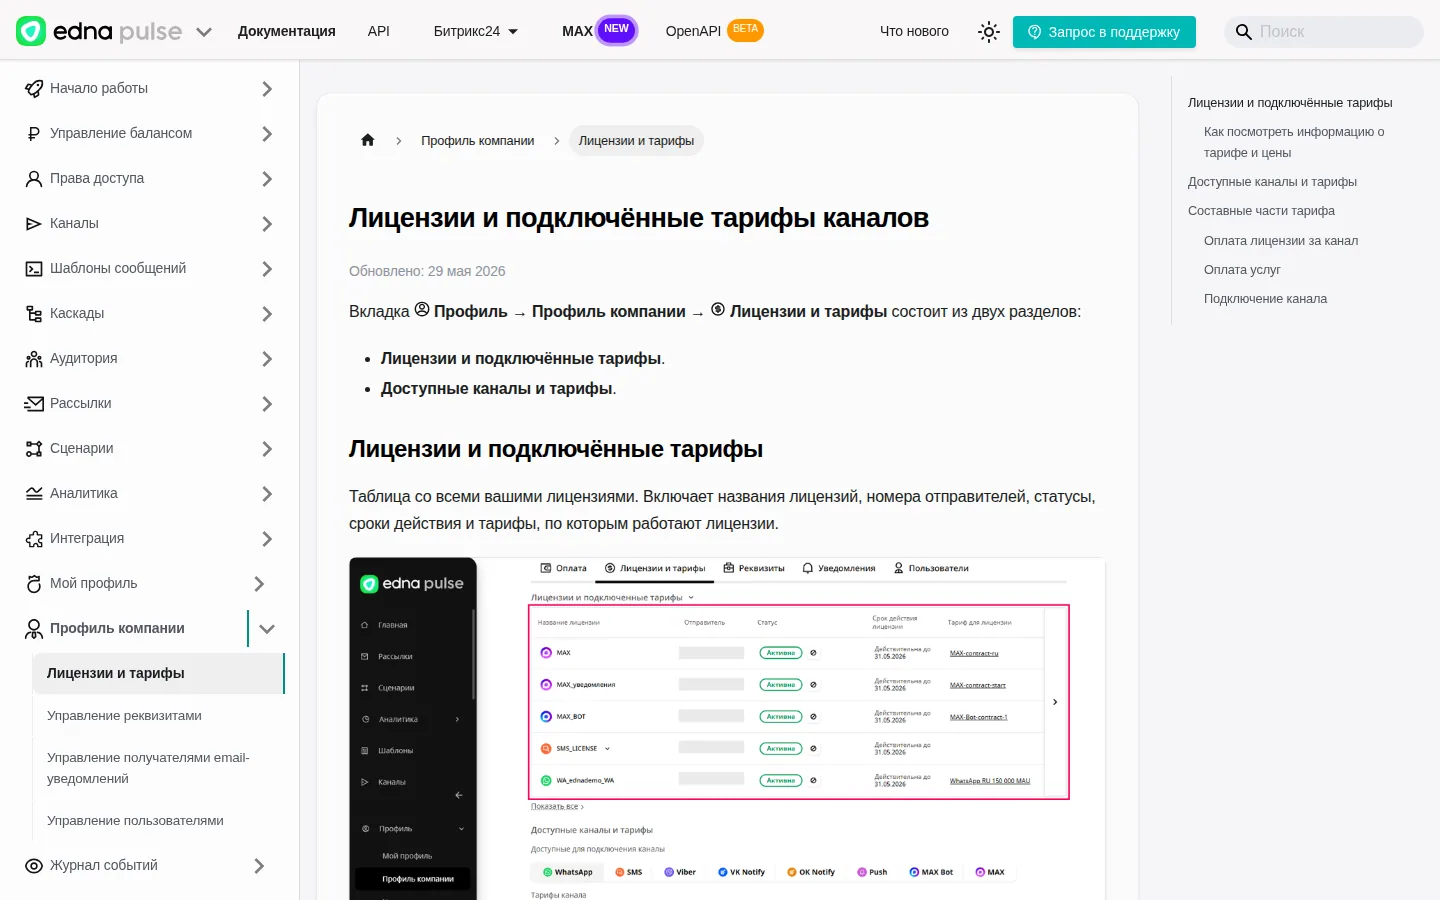Open the API top menu item
1440x900 pixels.
(379, 31)
